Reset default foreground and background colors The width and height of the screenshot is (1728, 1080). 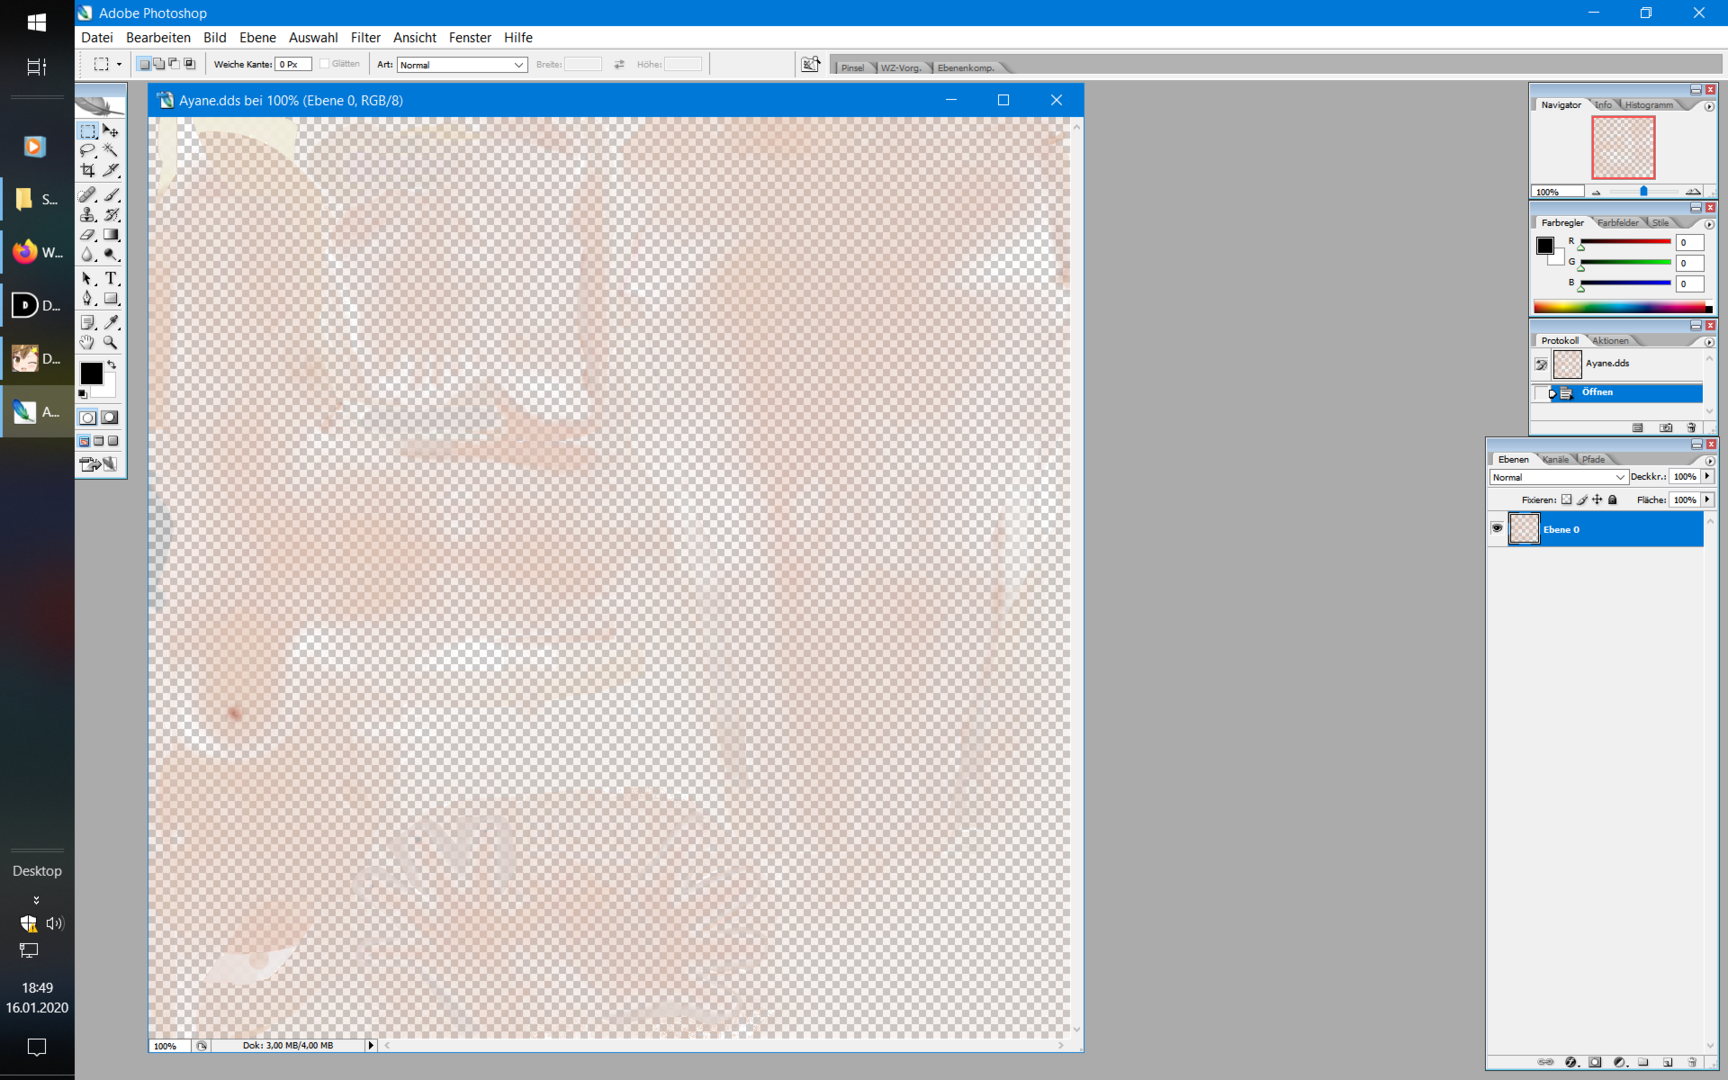click(x=83, y=394)
